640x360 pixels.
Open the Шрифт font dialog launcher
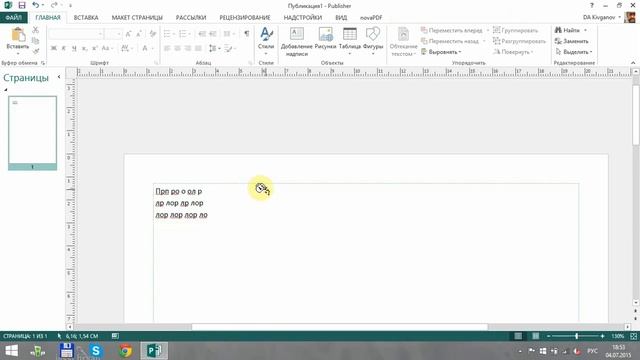pyautogui.click(x=156, y=63)
